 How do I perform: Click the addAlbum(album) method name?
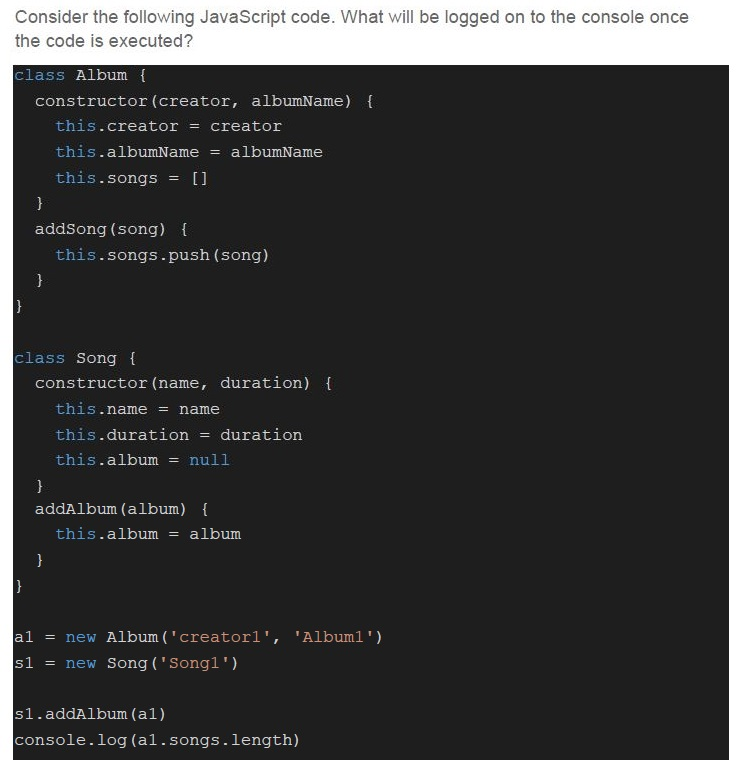pyautogui.click(x=110, y=509)
